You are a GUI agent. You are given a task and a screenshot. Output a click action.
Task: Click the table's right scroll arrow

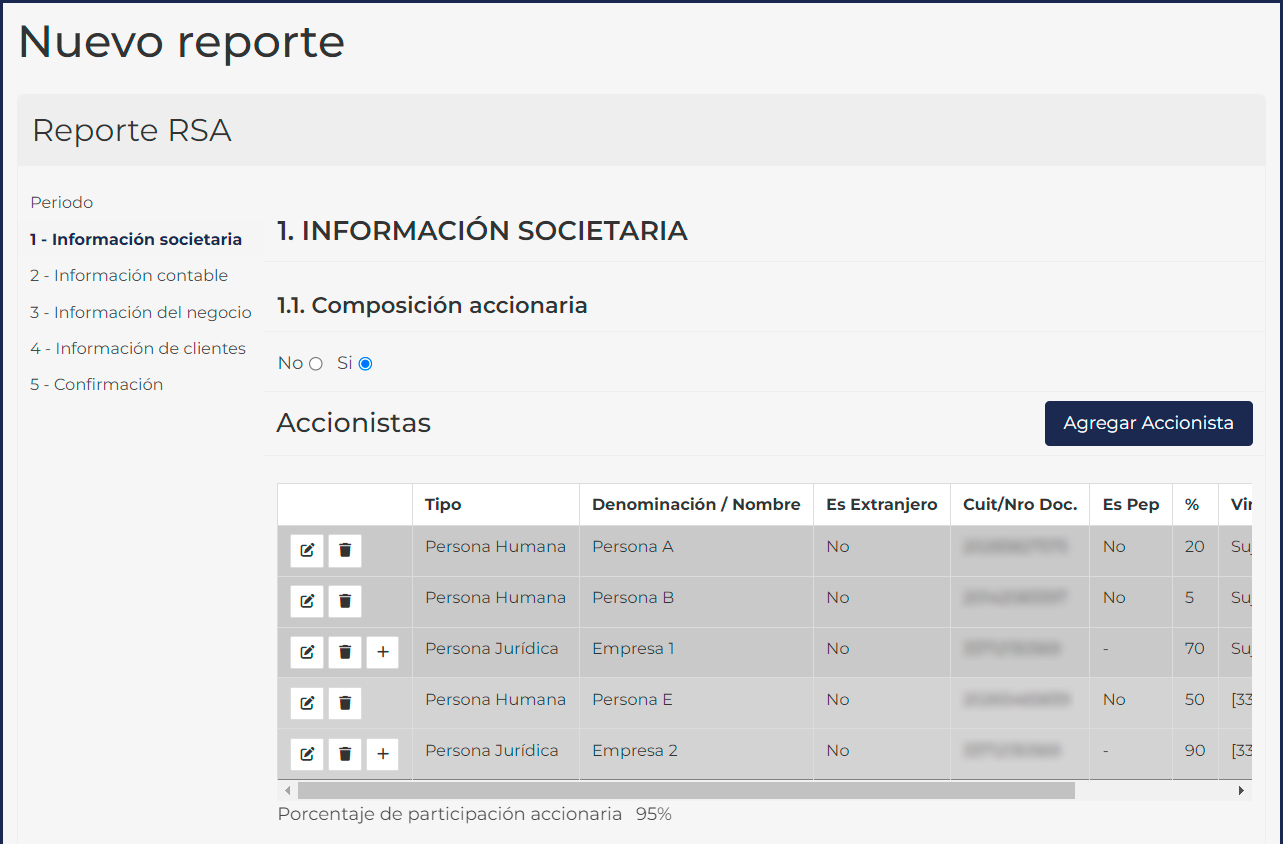pos(1241,790)
